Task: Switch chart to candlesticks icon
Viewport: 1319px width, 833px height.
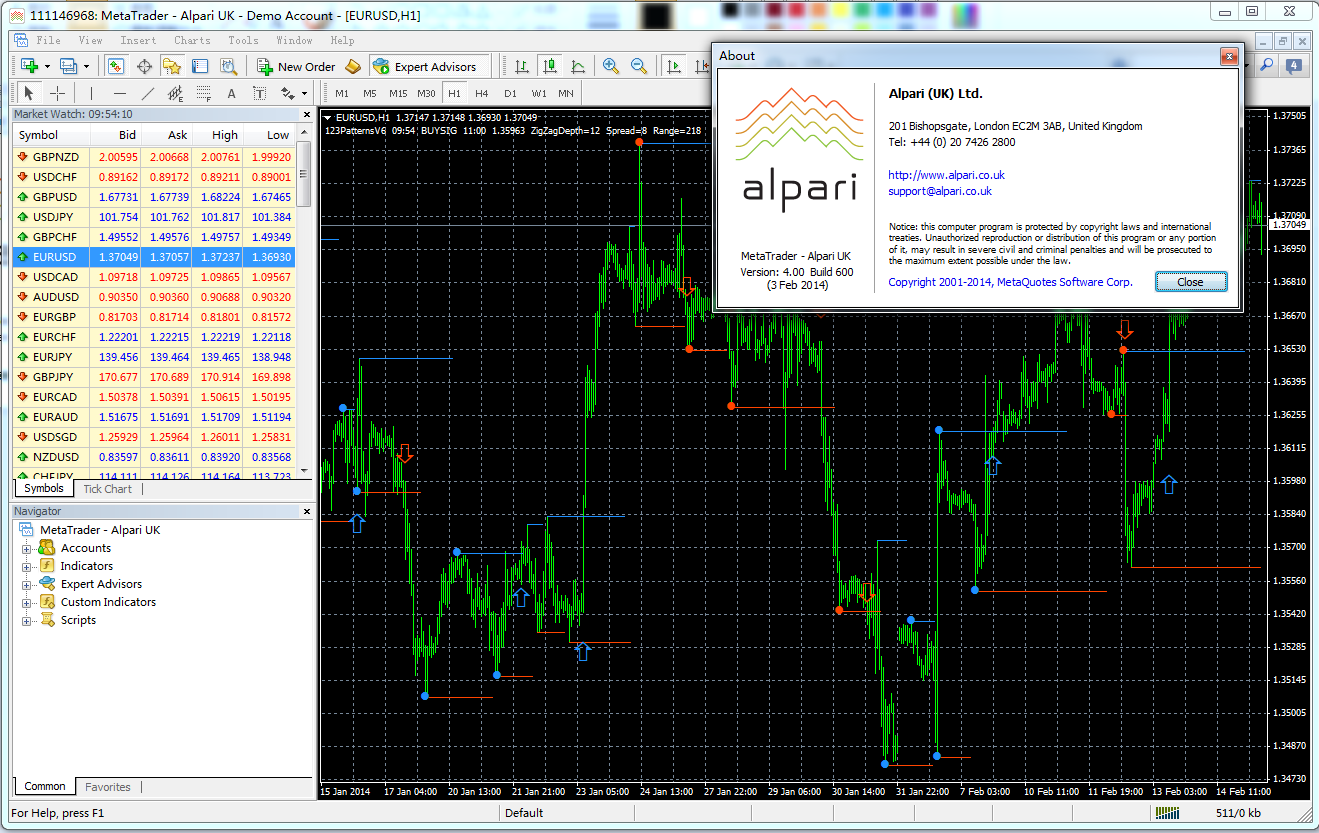Action: pos(550,66)
